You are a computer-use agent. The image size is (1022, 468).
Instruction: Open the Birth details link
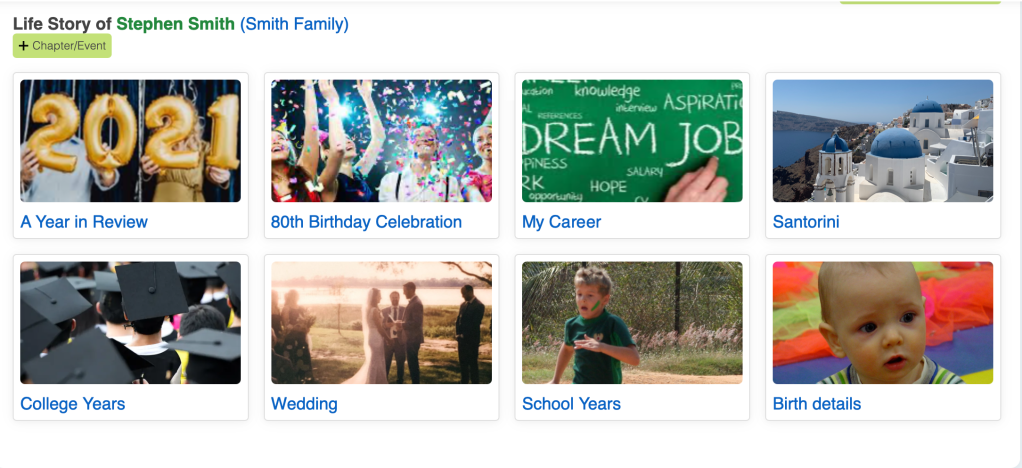point(816,404)
